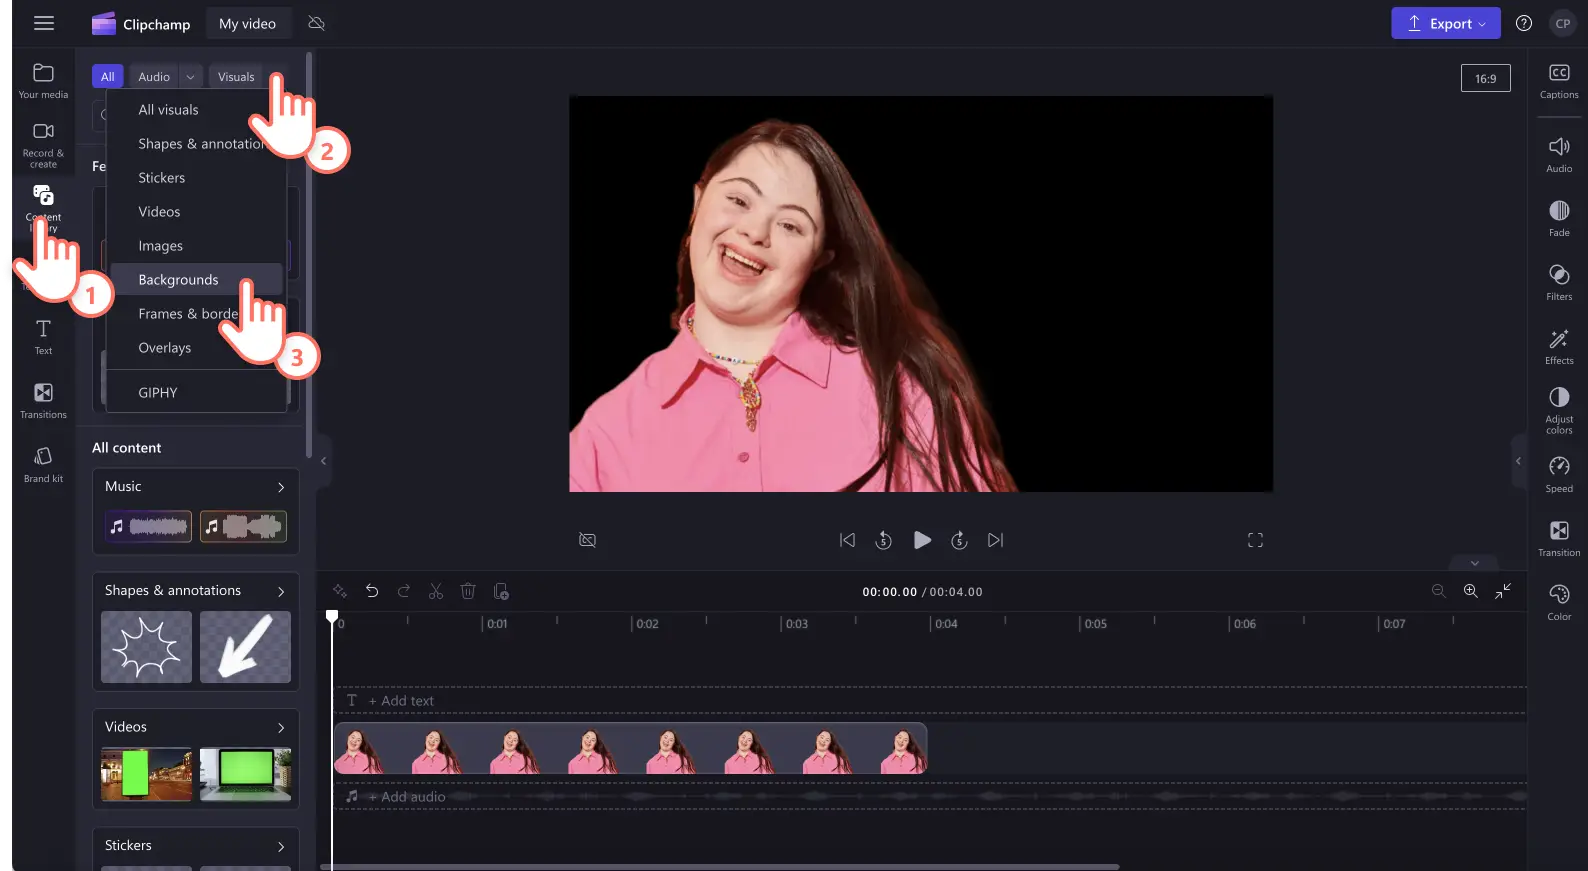Rewind five seconds

click(883, 540)
